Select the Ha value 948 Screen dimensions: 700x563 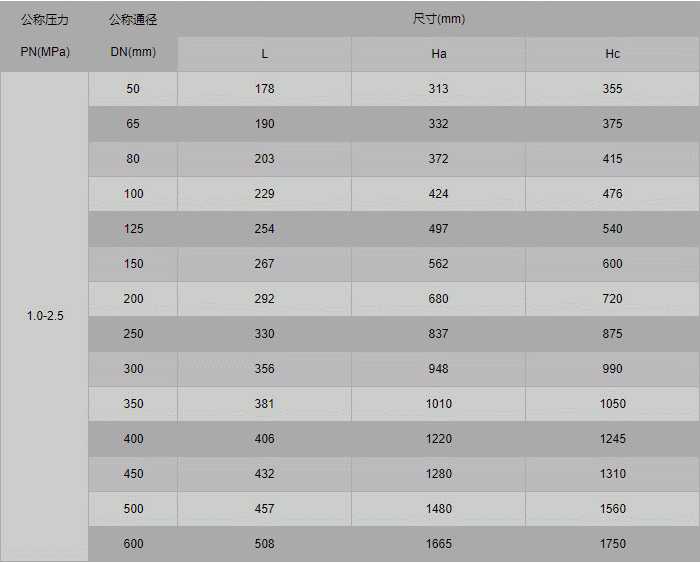(438, 369)
